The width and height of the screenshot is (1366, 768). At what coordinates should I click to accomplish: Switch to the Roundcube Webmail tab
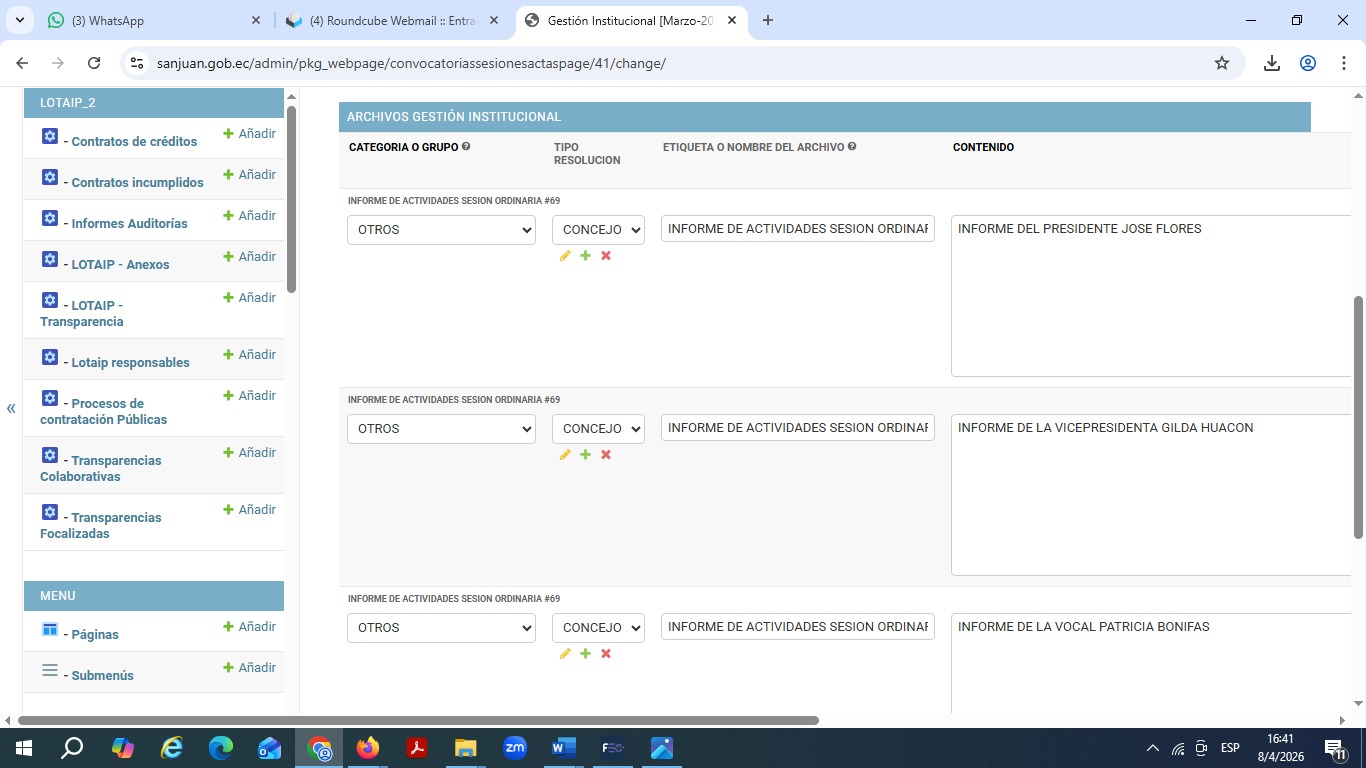coord(392,20)
